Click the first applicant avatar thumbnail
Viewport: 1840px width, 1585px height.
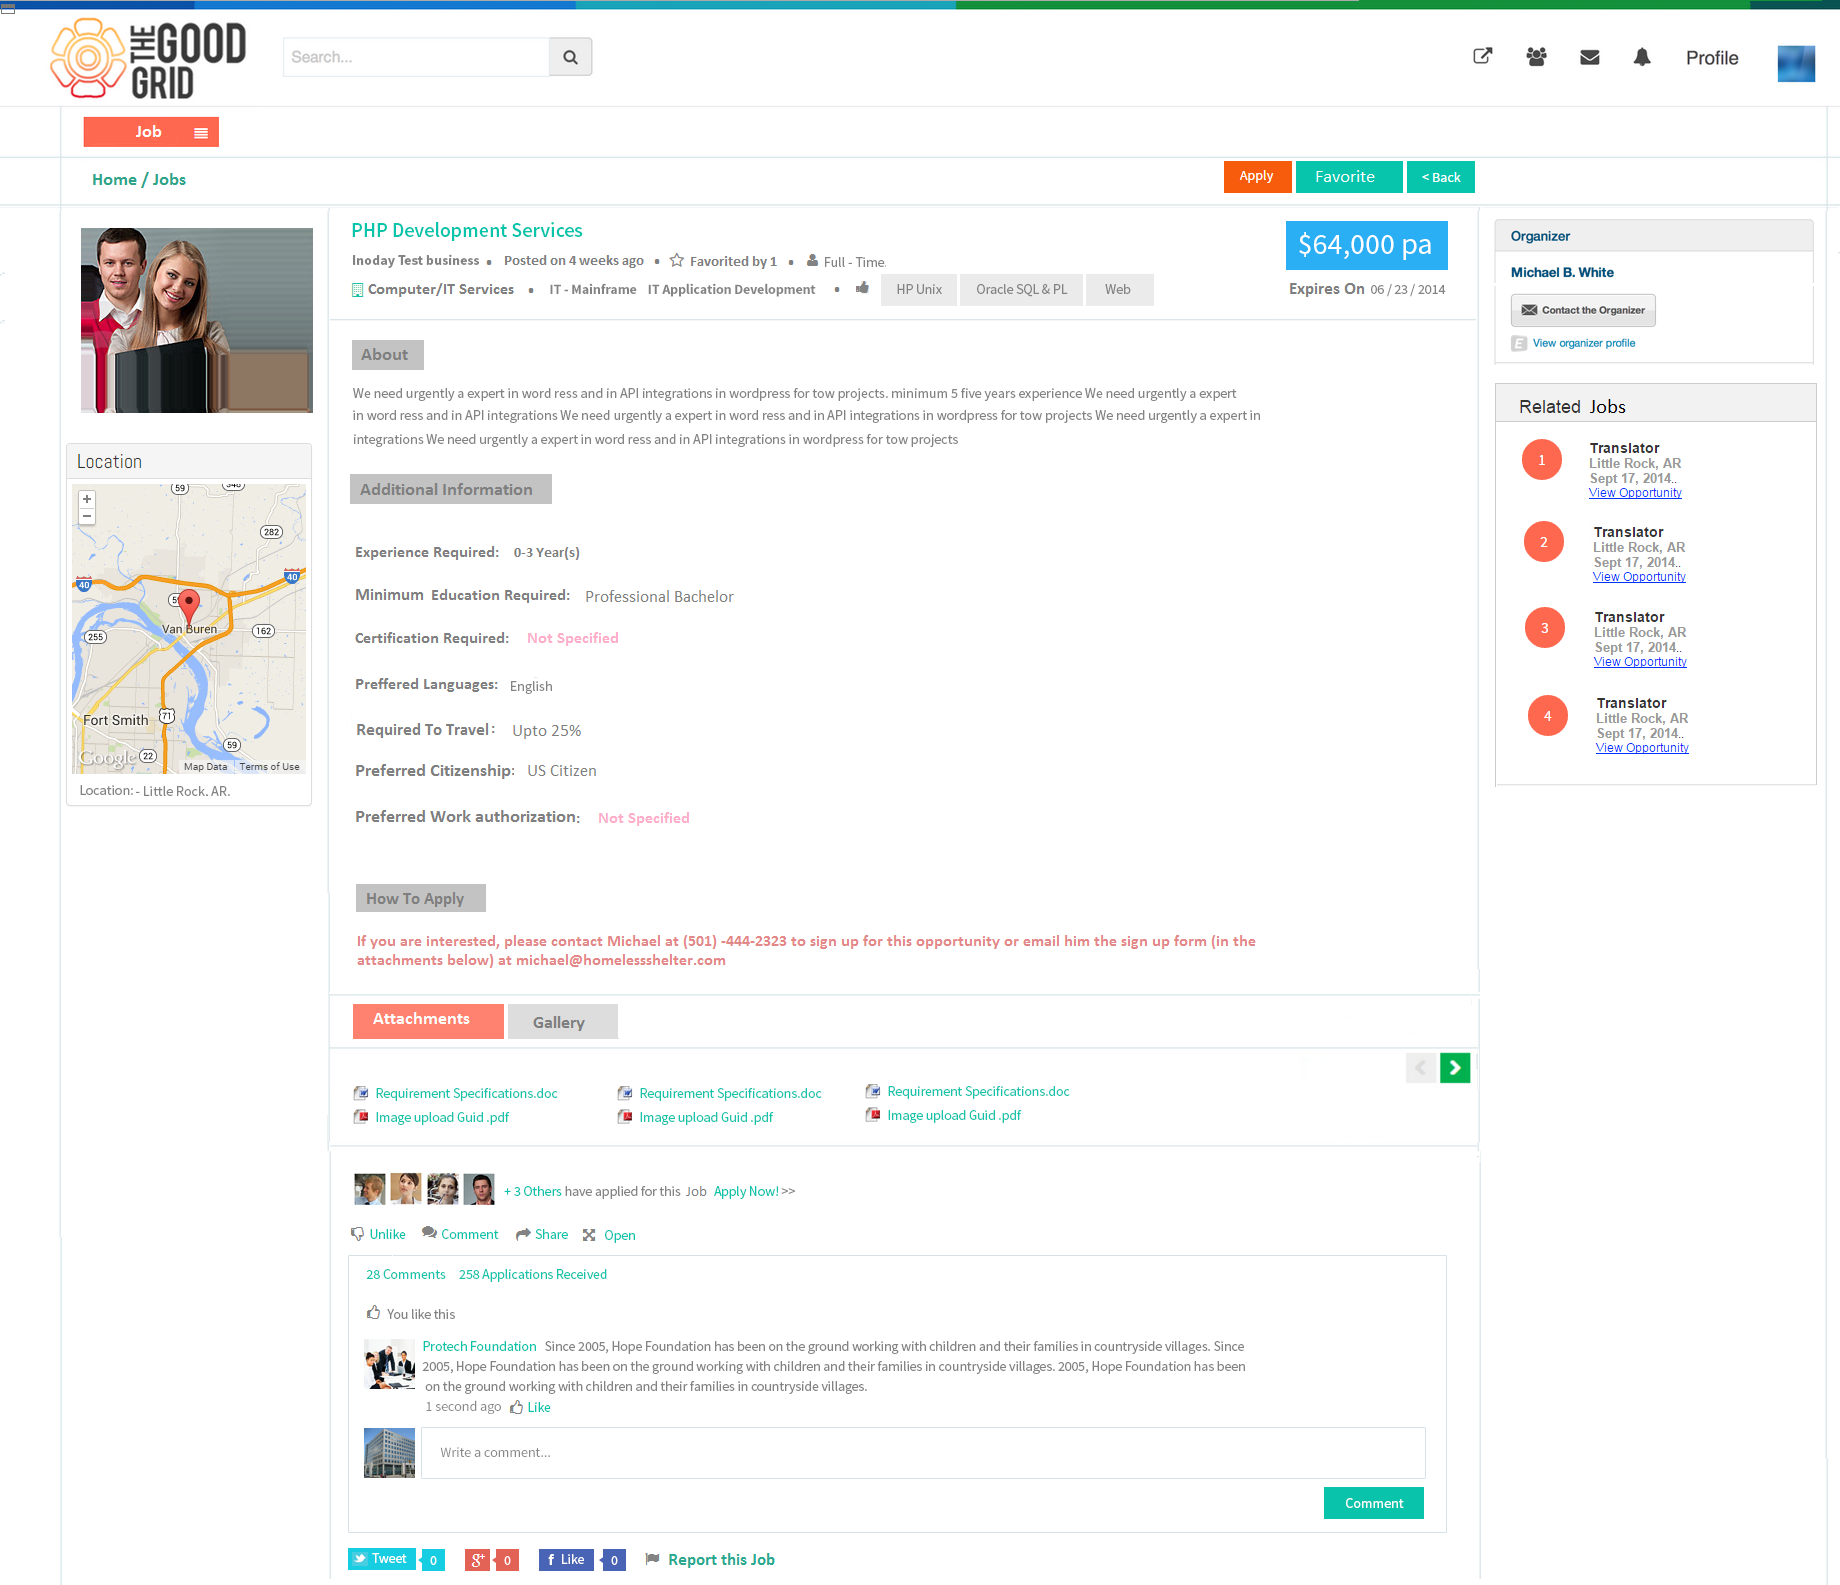click(370, 1189)
